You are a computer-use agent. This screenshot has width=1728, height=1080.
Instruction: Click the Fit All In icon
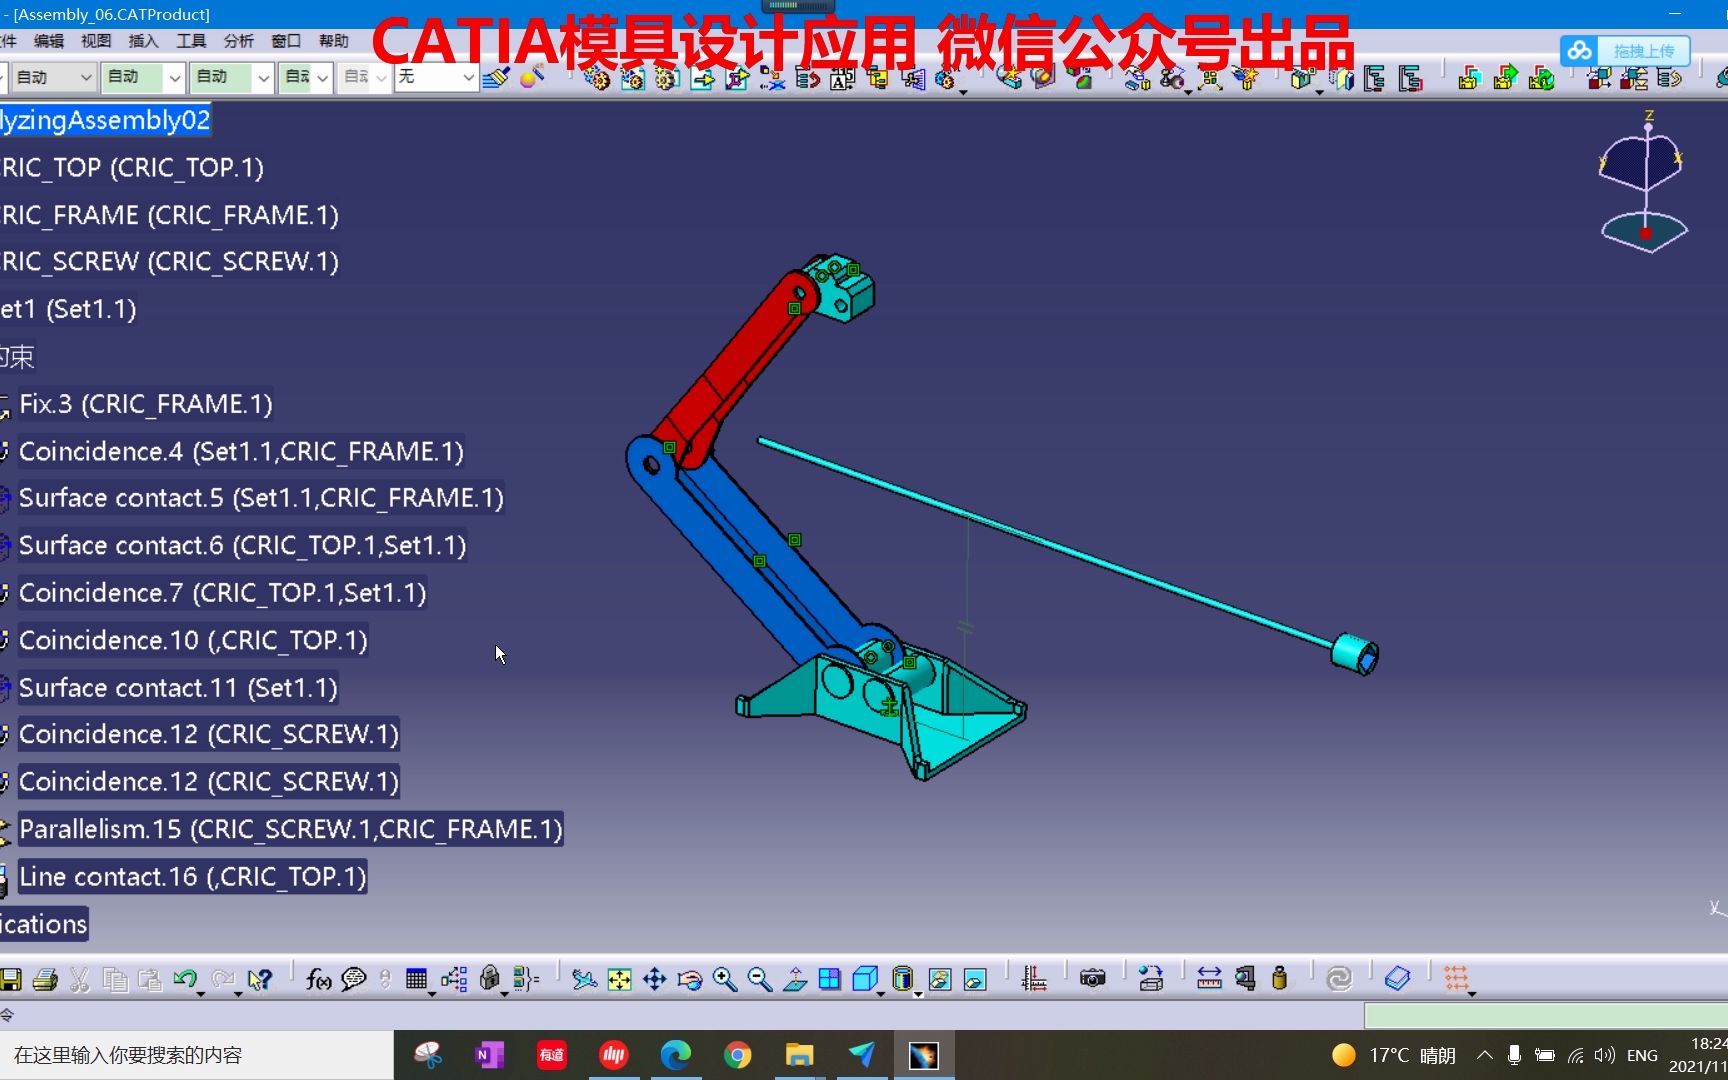(620, 979)
